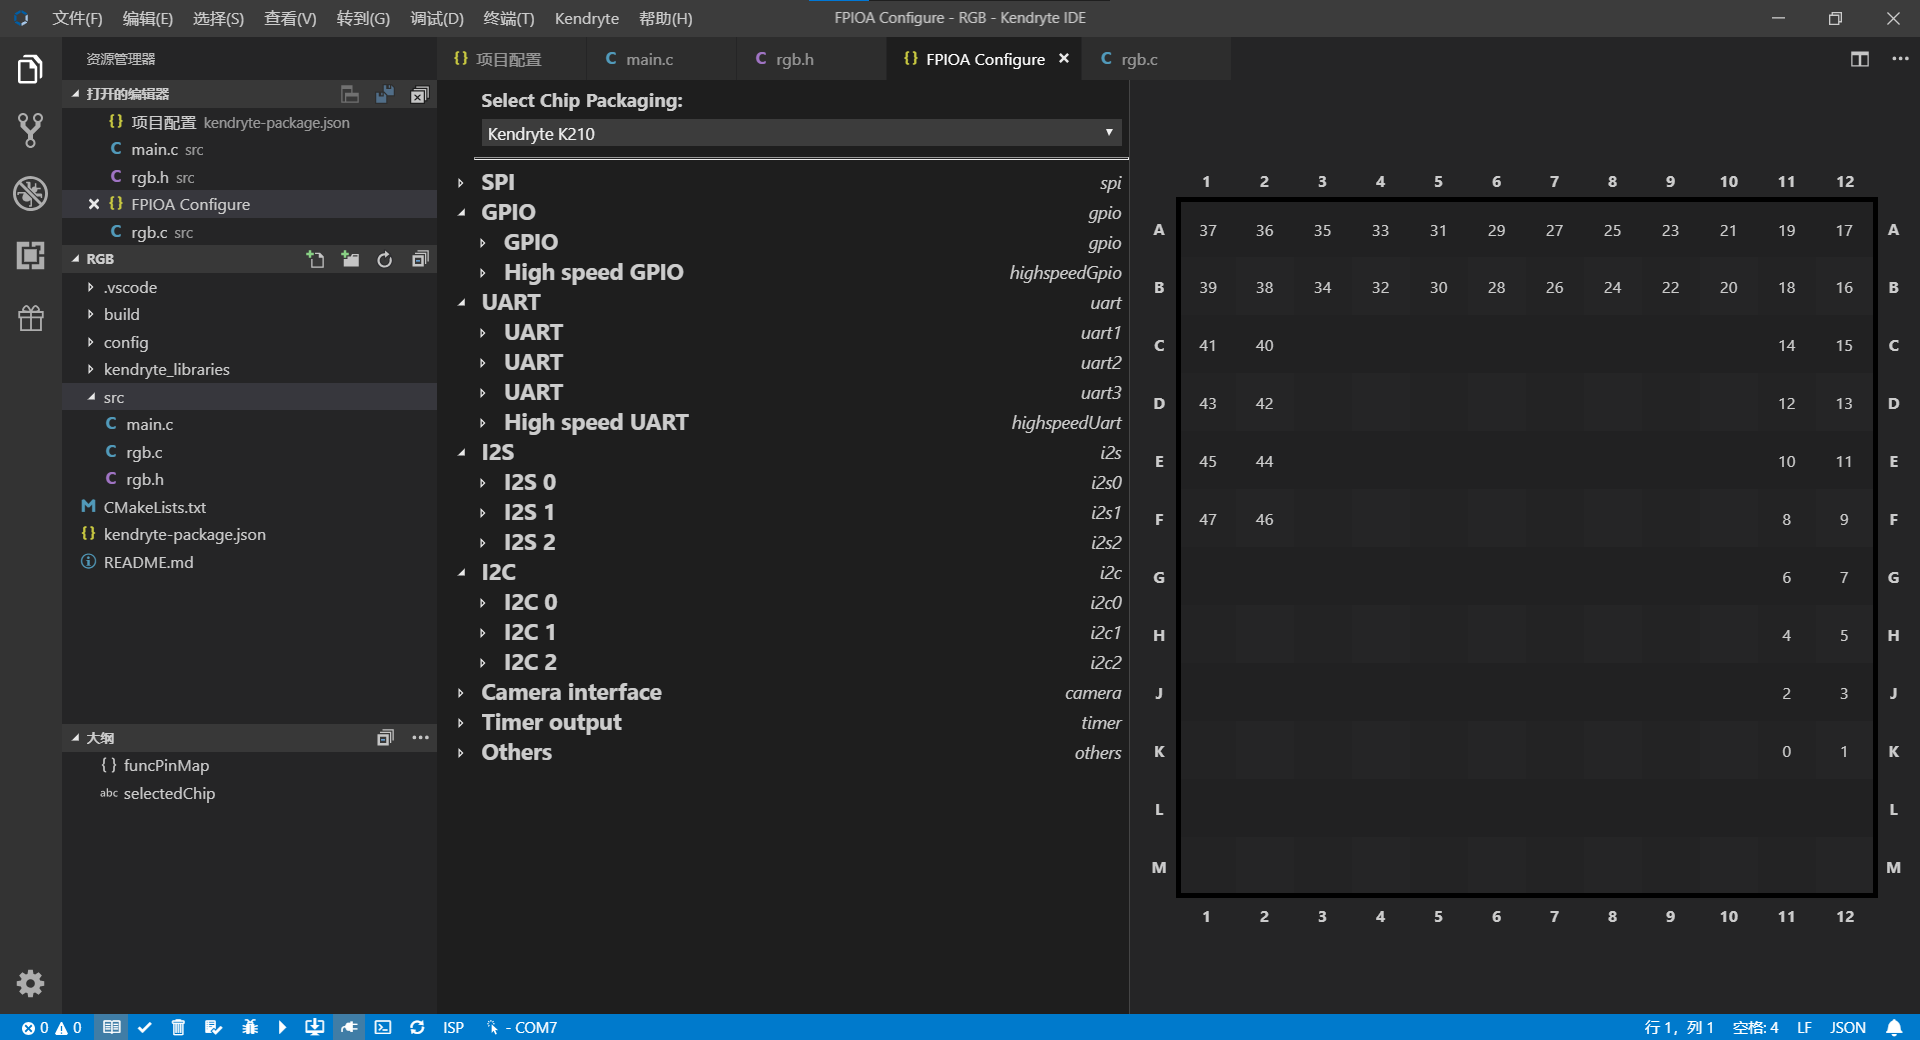
Task: Click the open-book icon in the status bar
Action: click(x=112, y=1027)
